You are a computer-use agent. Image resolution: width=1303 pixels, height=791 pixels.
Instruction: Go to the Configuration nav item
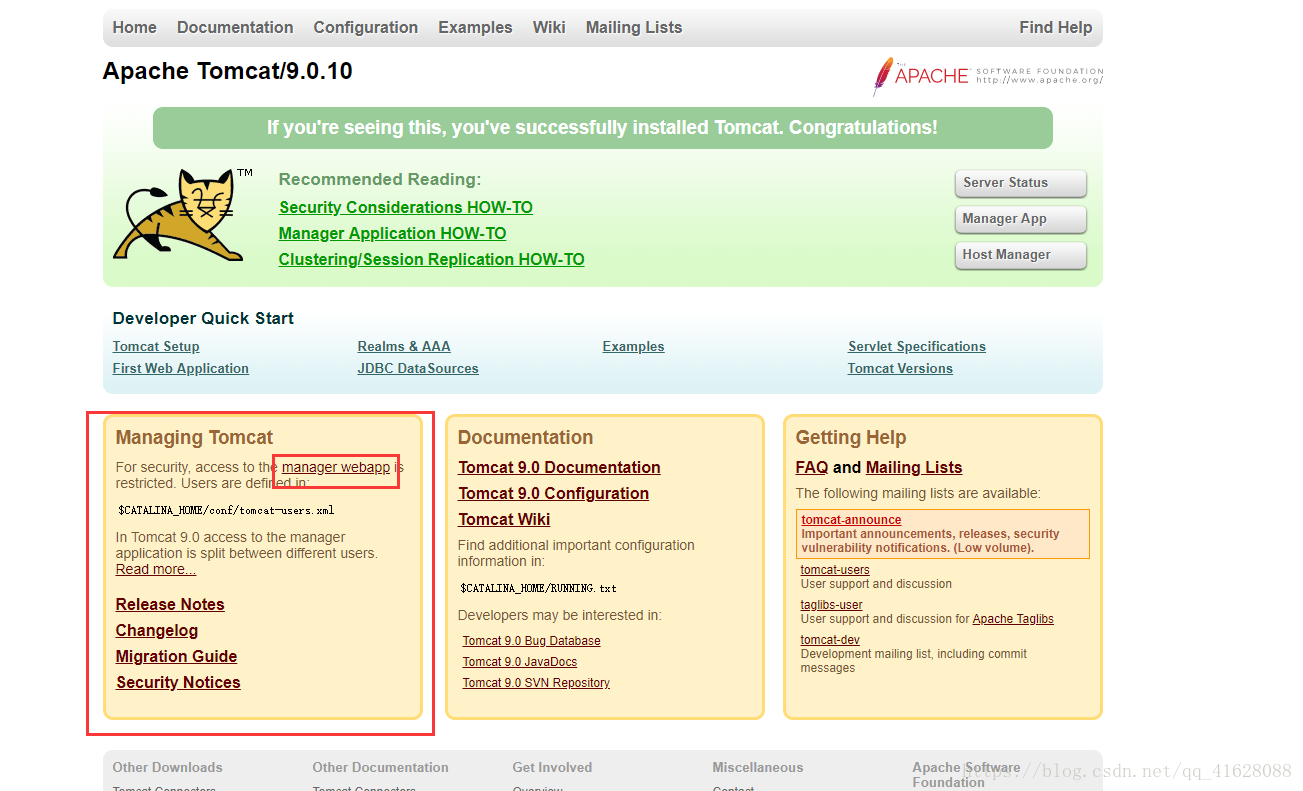point(366,28)
